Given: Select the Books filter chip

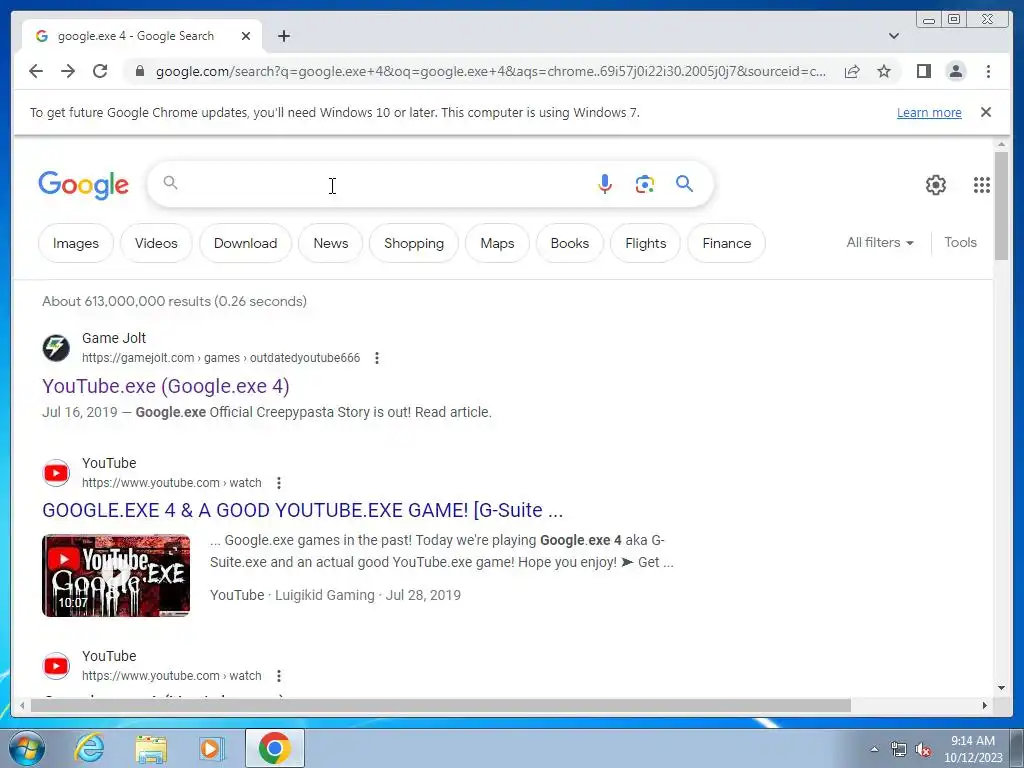Looking at the screenshot, I should tap(569, 243).
